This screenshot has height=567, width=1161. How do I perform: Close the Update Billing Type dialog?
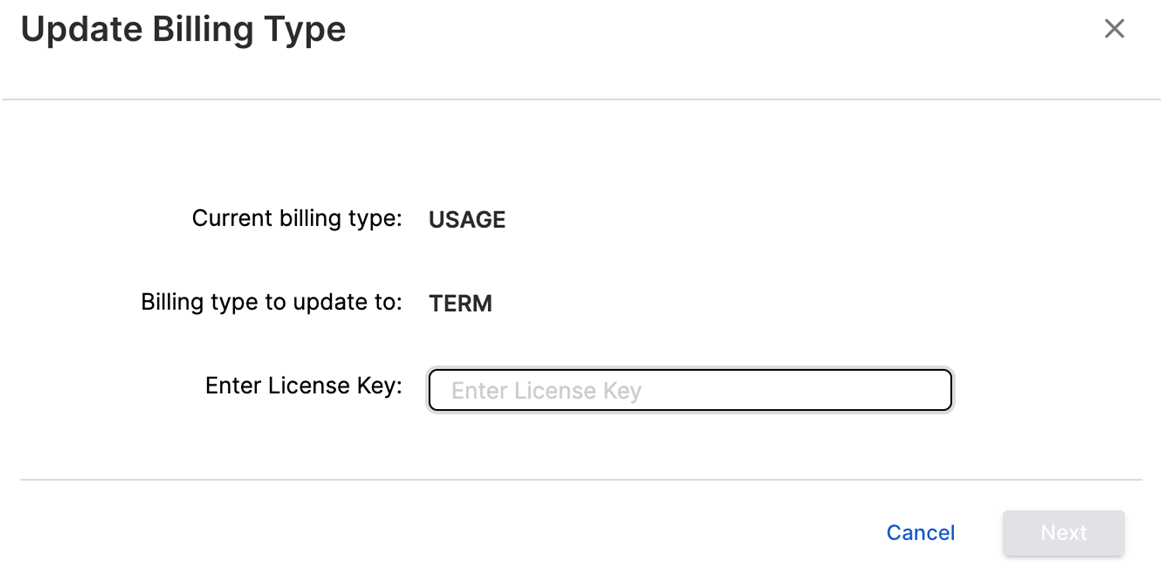pos(1114,29)
